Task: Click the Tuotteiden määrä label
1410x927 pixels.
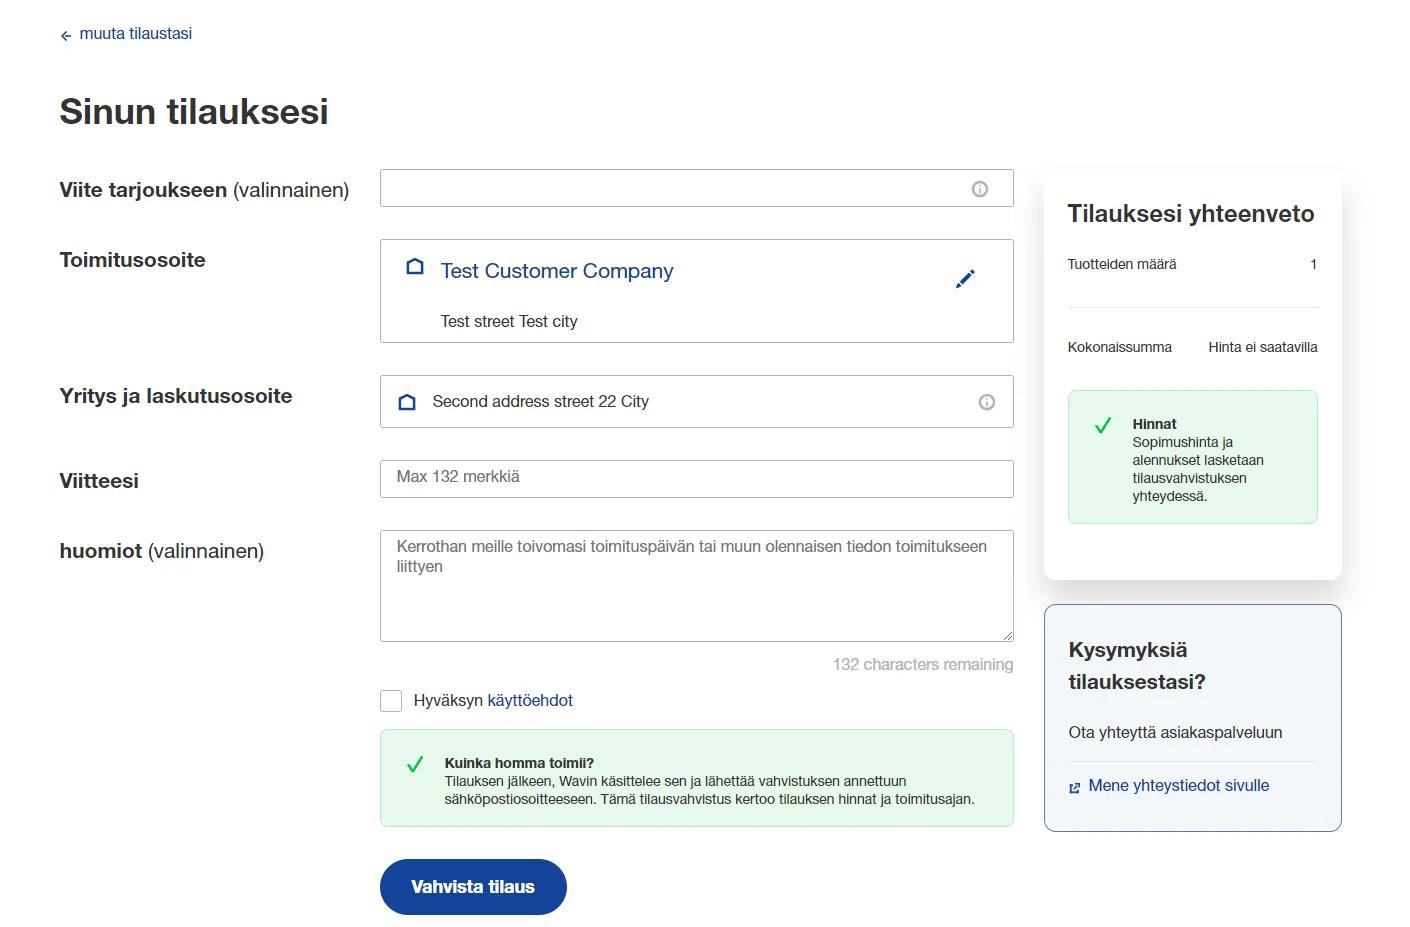Action: click(1122, 264)
